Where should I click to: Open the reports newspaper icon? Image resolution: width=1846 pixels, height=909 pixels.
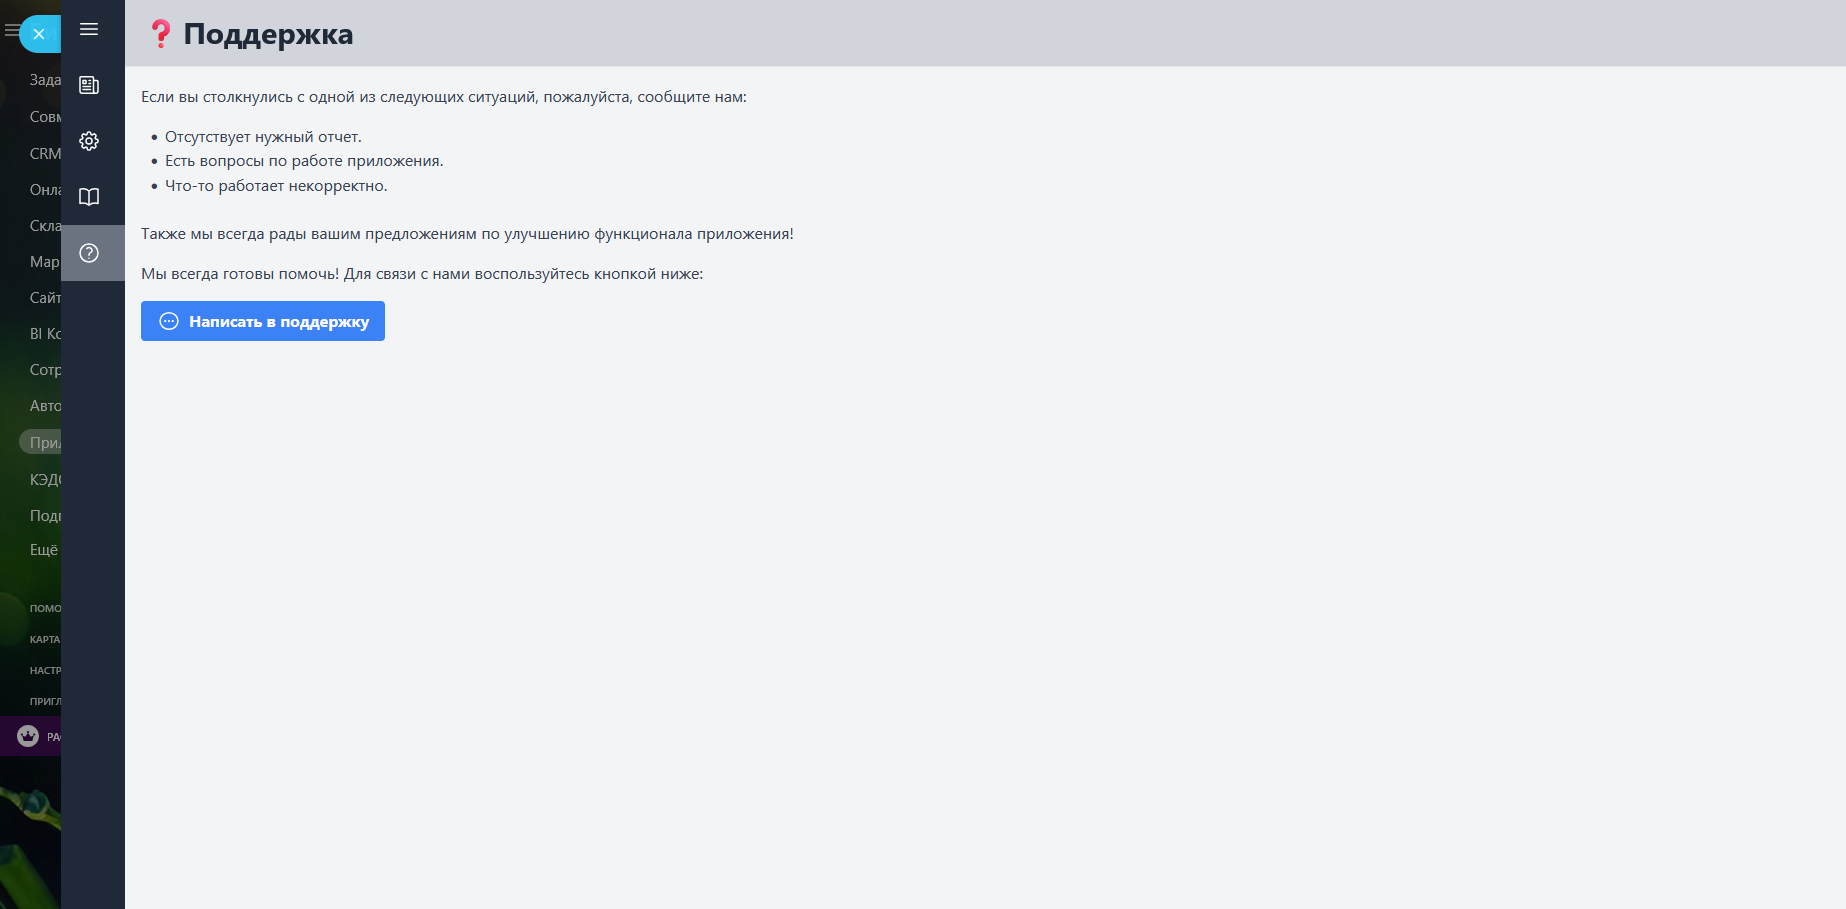click(89, 85)
